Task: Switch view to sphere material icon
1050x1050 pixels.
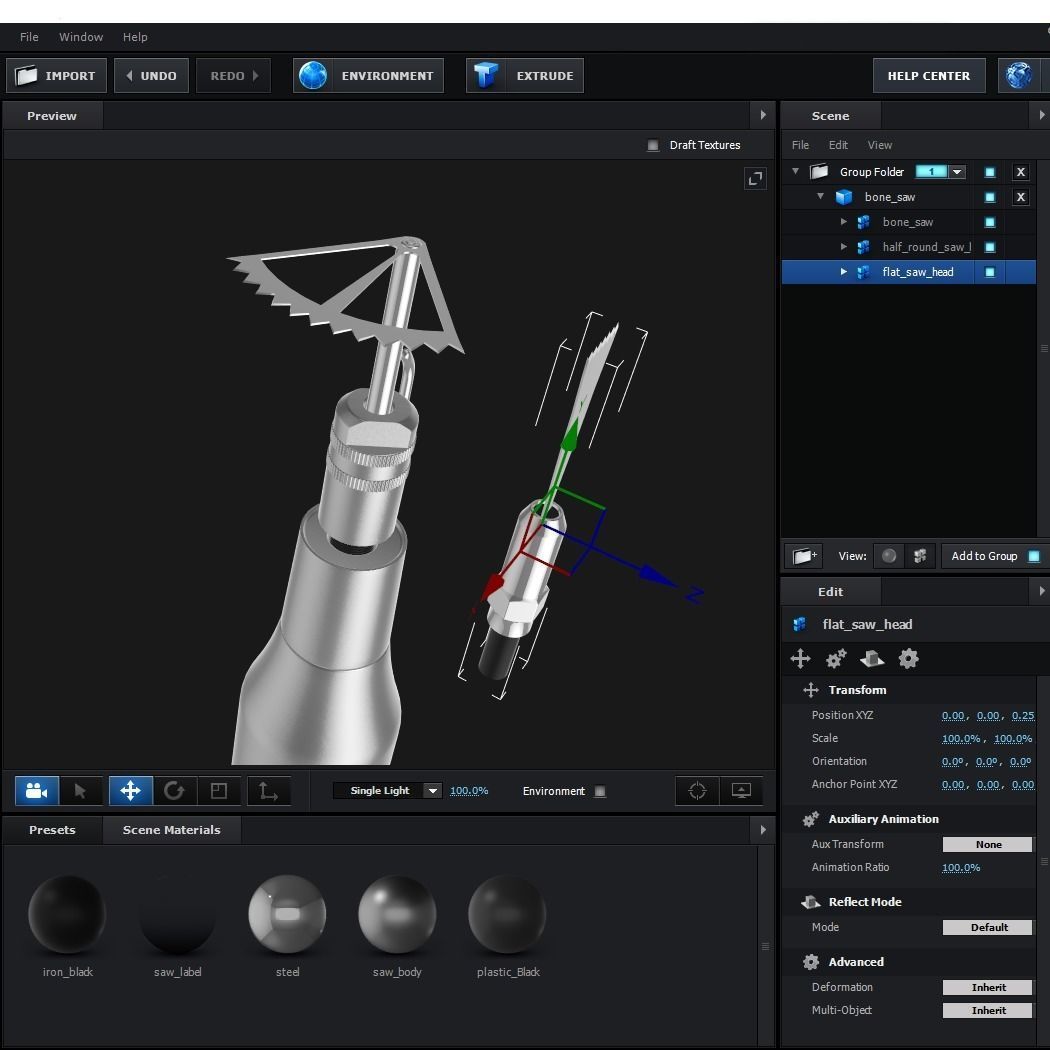Action: (x=889, y=556)
